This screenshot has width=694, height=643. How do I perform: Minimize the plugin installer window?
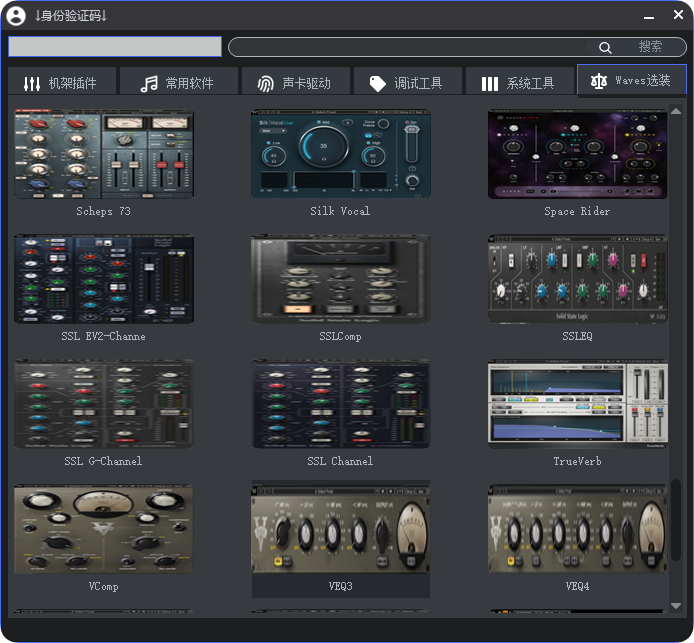[x=649, y=18]
